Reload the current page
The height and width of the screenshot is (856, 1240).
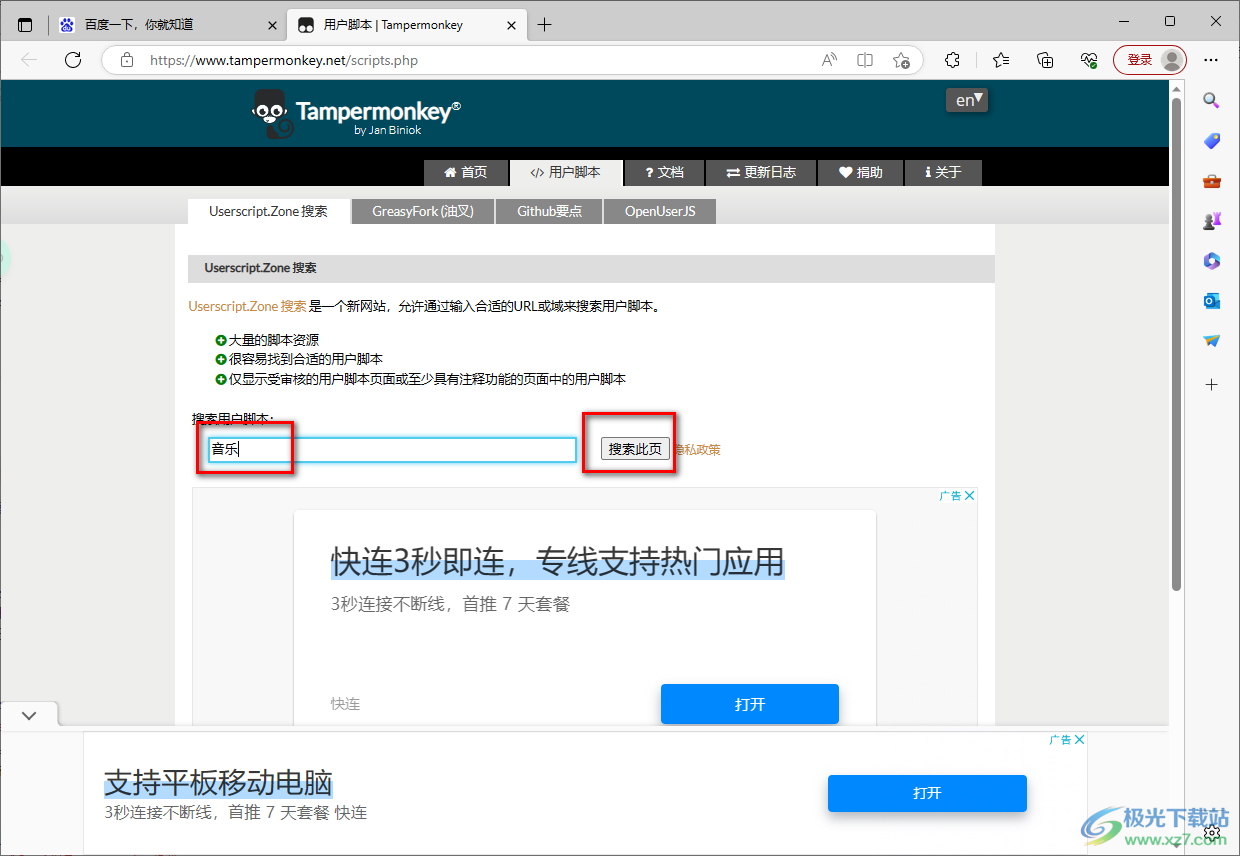point(73,60)
